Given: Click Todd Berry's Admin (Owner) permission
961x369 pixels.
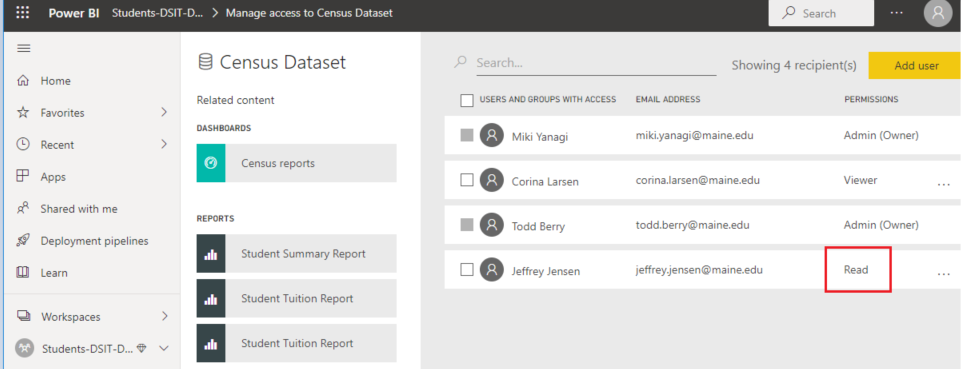Looking at the screenshot, I should (881, 225).
